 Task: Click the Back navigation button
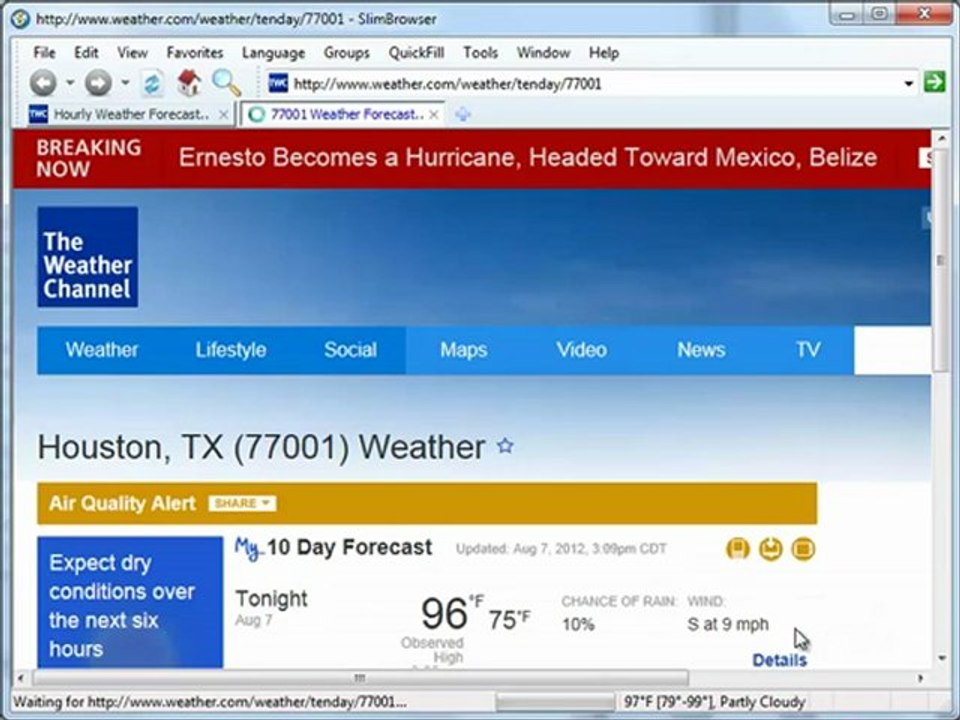click(x=43, y=83)
